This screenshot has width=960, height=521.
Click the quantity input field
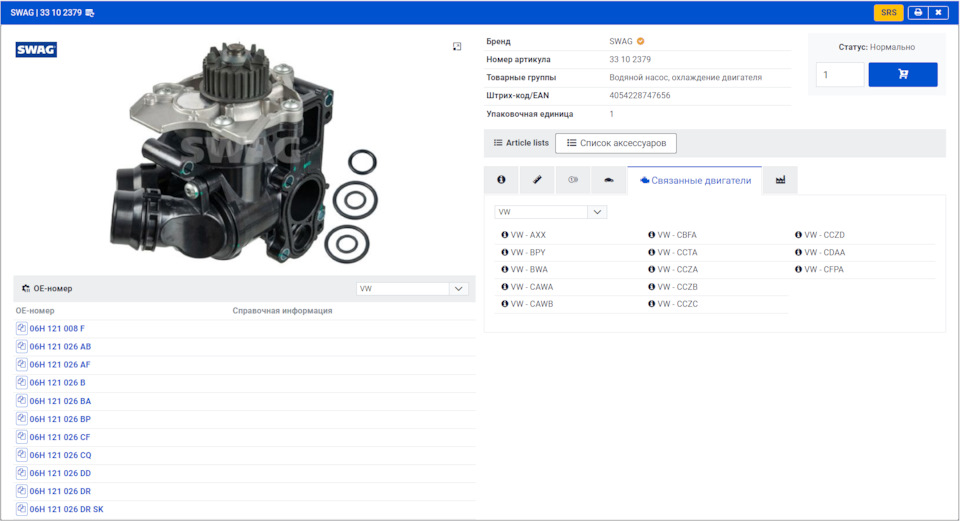[839, 75]
